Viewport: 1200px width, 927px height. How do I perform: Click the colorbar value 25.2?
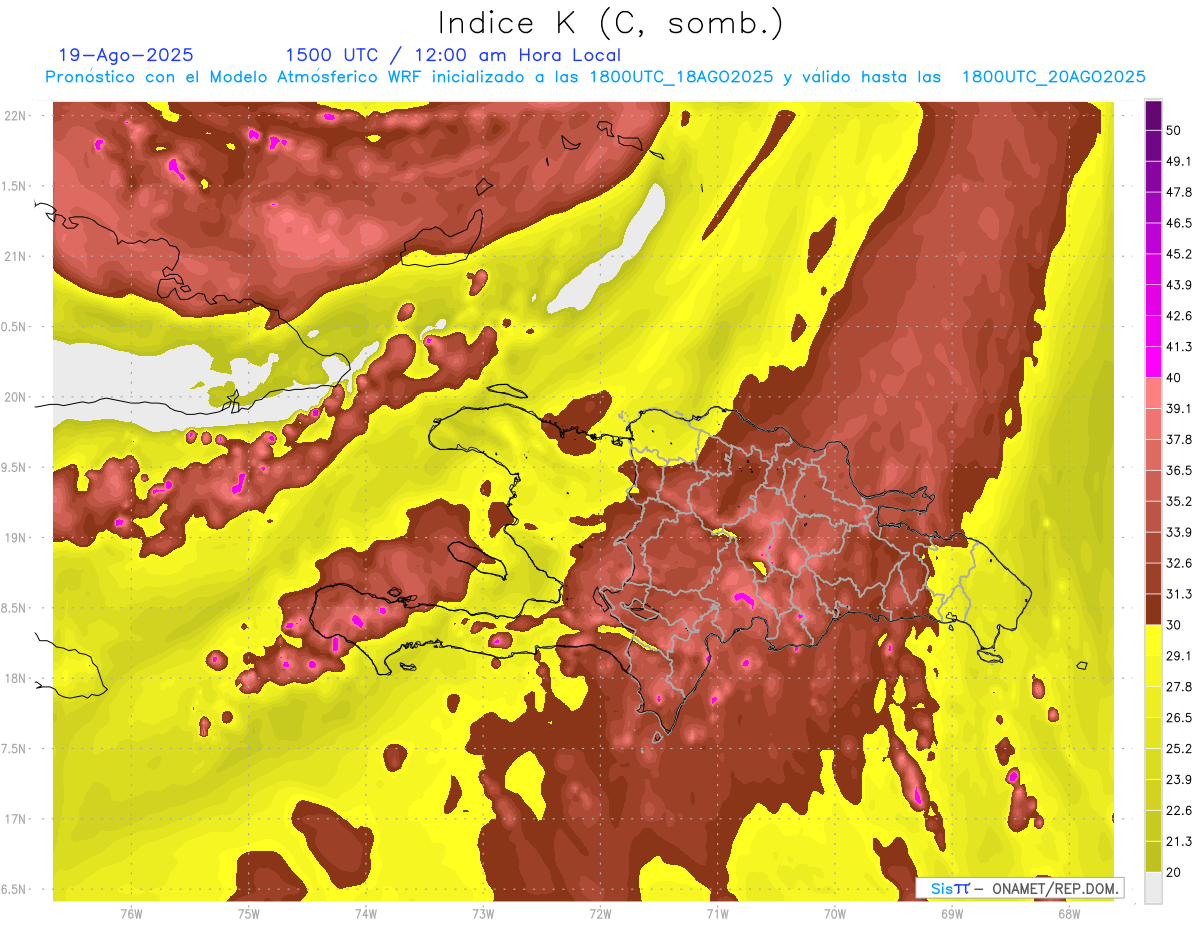click(1179, 748)
